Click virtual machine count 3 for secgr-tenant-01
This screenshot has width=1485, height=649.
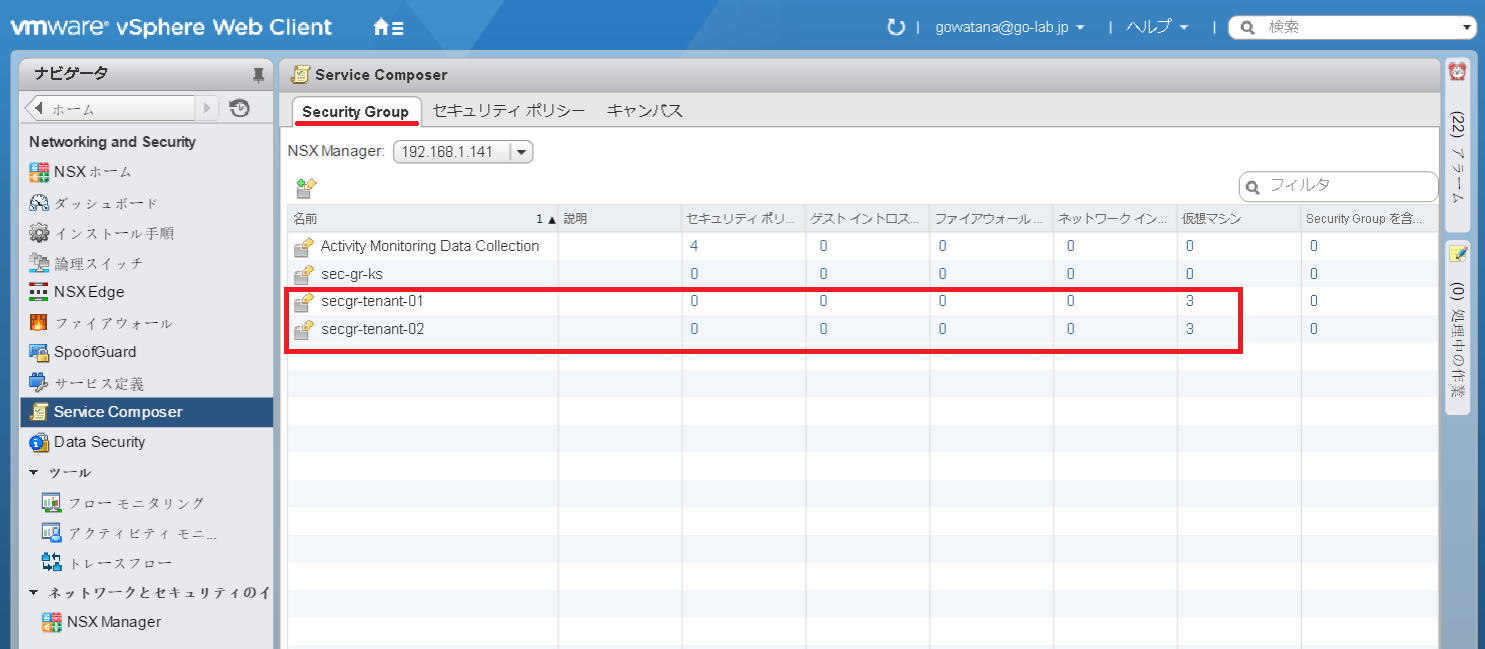click(1190, 301)
